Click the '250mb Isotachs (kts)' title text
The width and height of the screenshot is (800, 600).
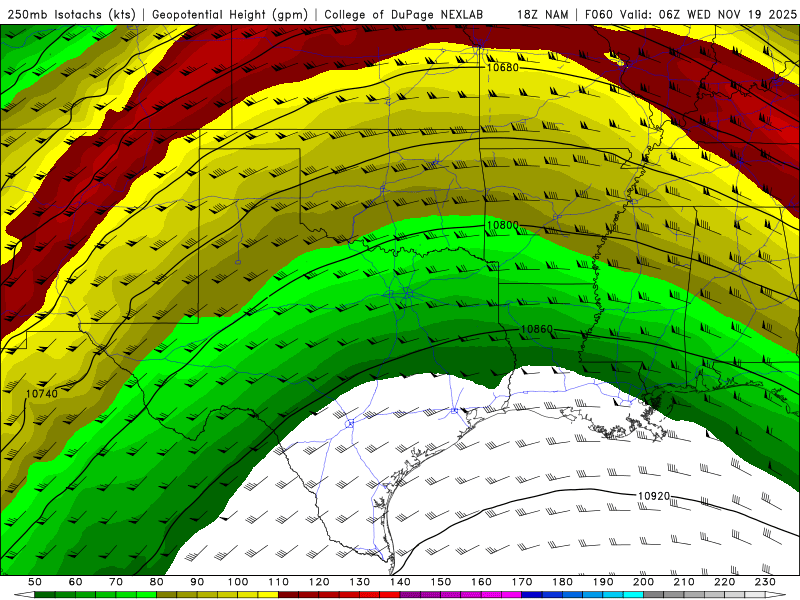(71, 14)
